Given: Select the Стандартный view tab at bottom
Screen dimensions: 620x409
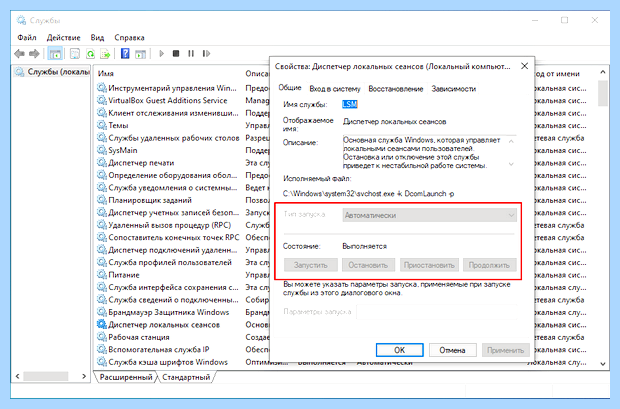Looking at the screenshot, I should click(186, 377).
